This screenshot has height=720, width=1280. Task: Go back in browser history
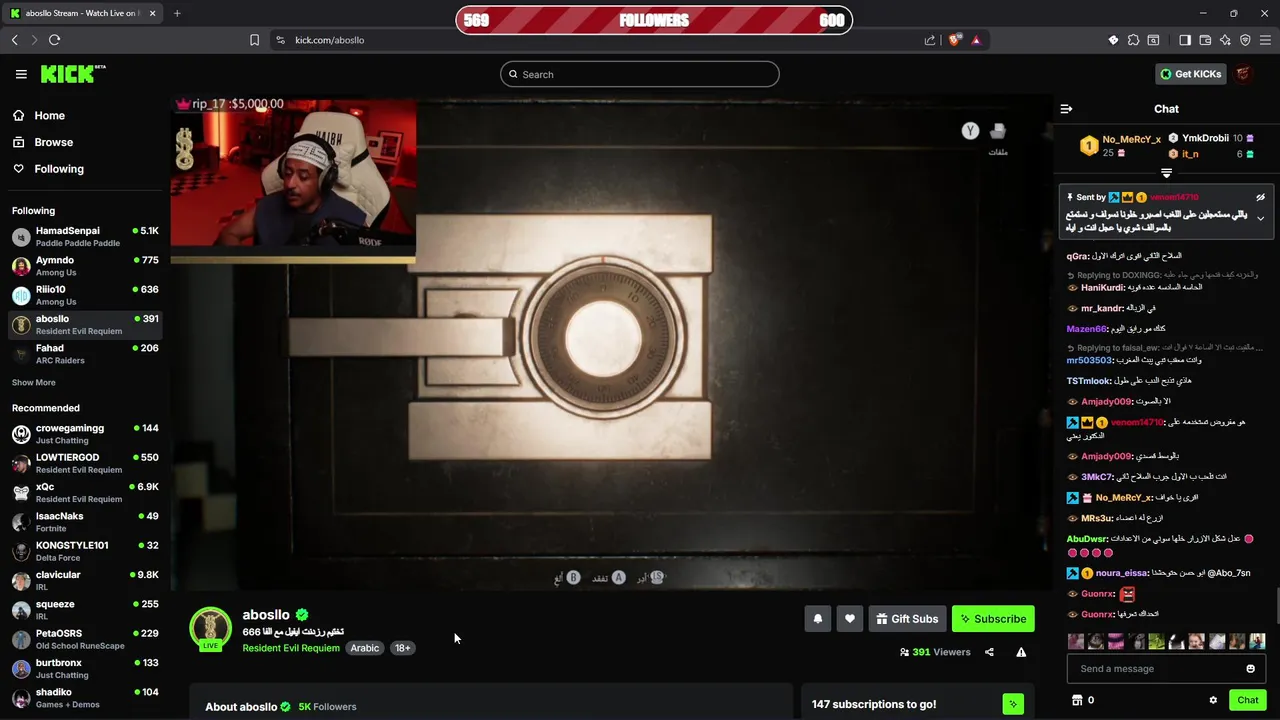pyautogui.click(x=14, y=40)
